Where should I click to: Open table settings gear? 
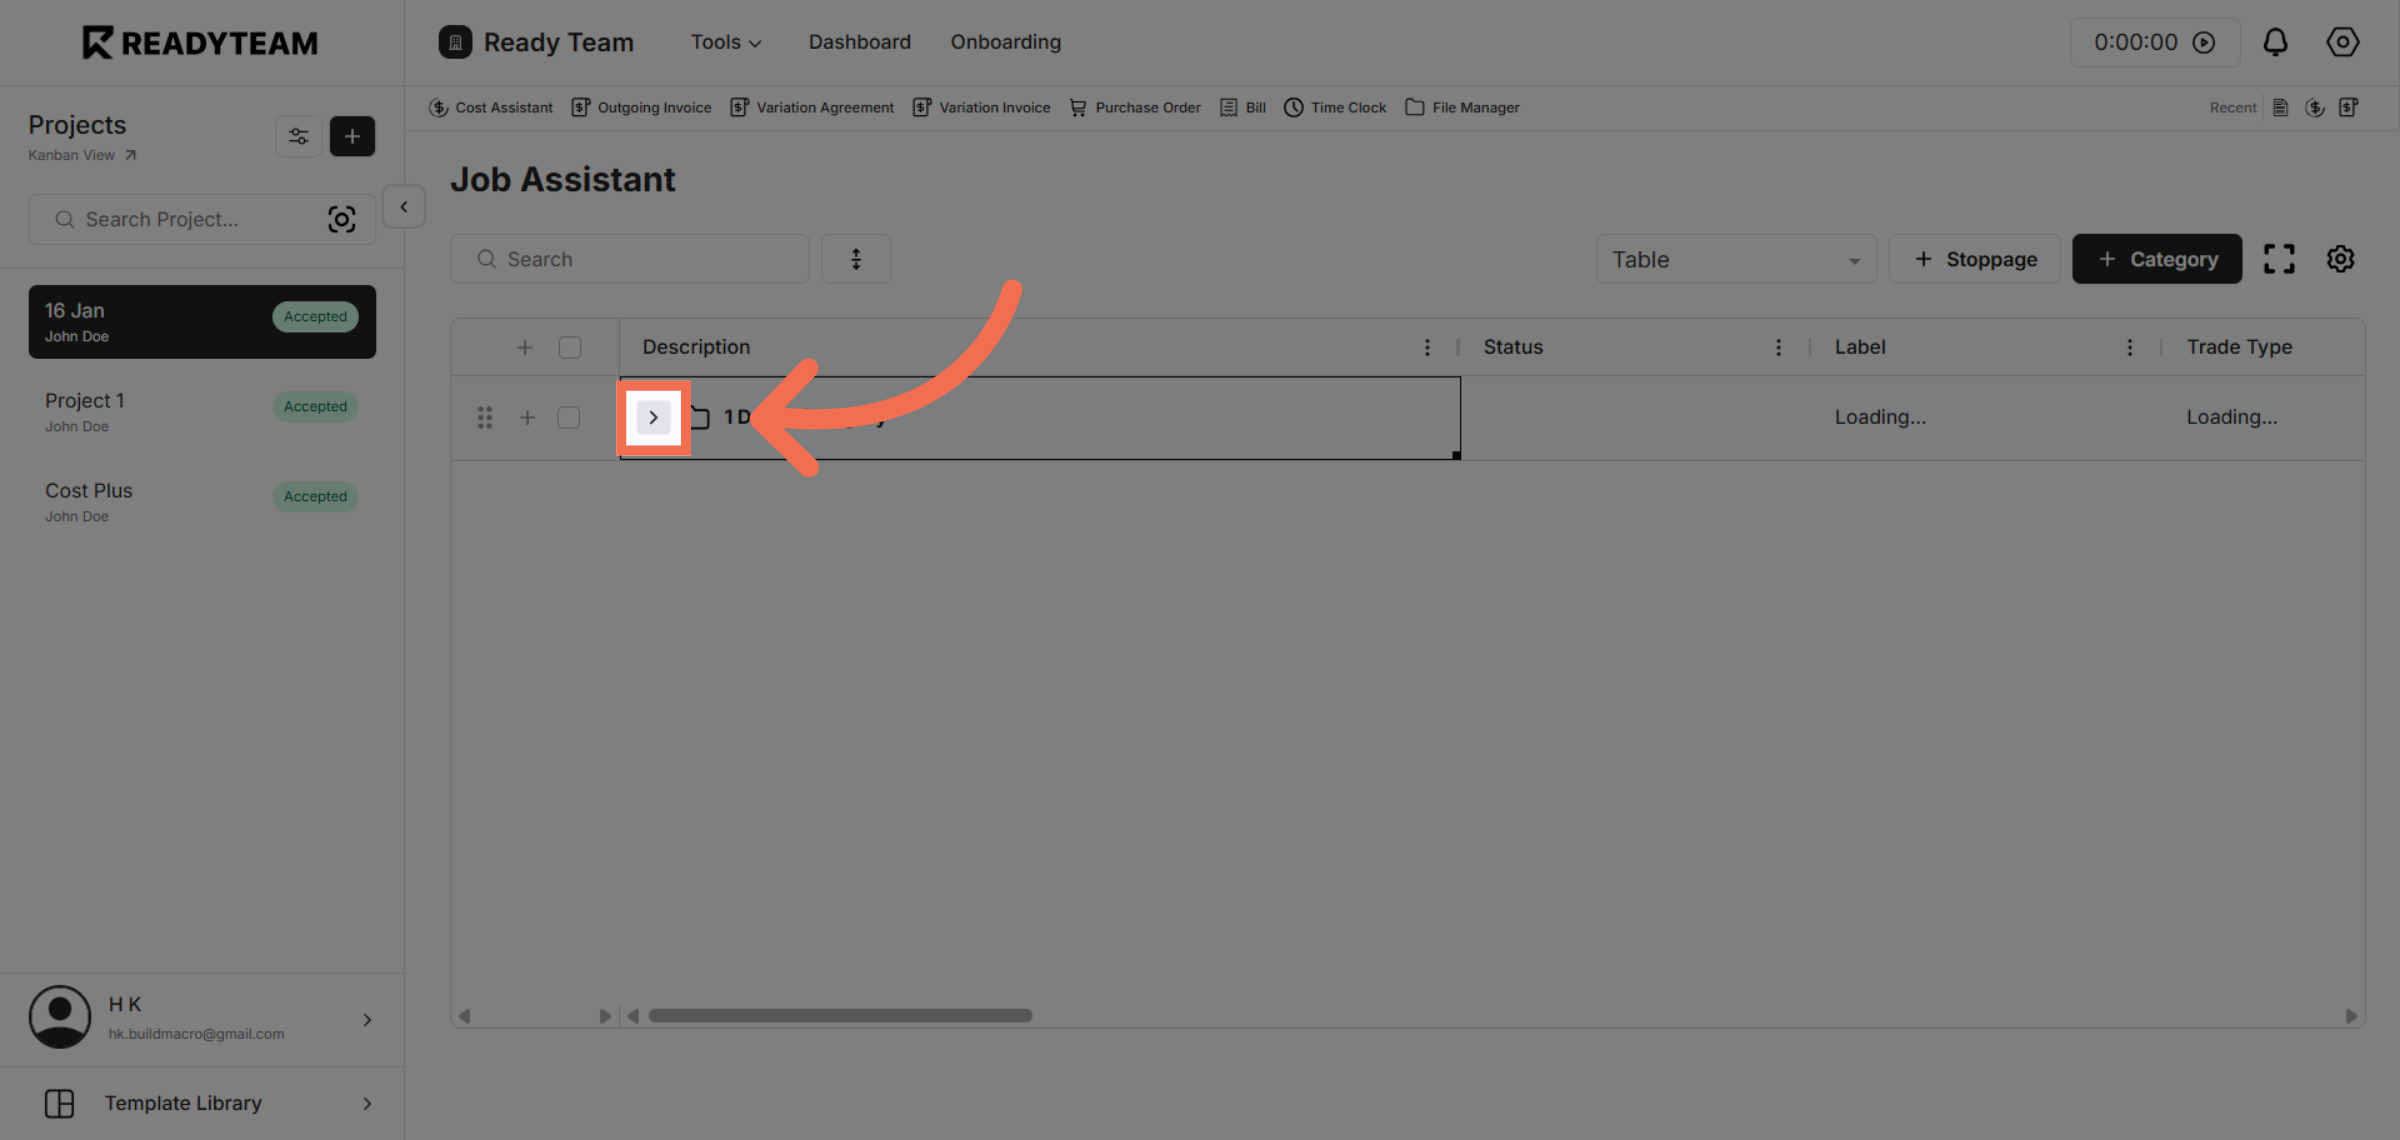(x=2340, y=258)
